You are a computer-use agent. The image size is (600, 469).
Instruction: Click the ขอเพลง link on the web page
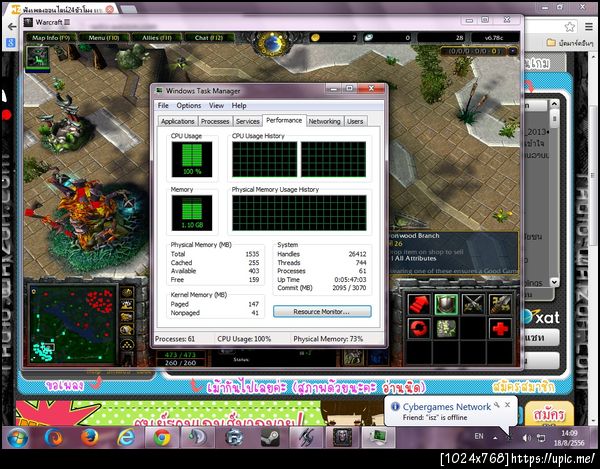(x=64, y=385)
